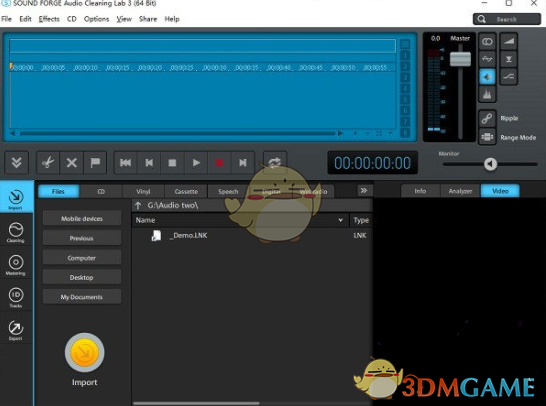Screen dimensions: 546x406
Task: Open the CD menu
Action: 72,19
